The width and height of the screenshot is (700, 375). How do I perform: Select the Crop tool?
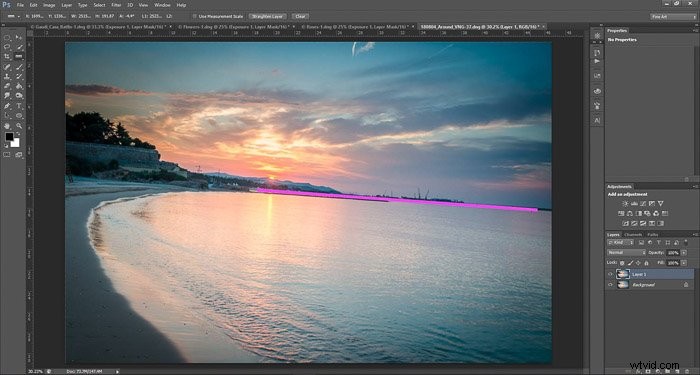7,57
